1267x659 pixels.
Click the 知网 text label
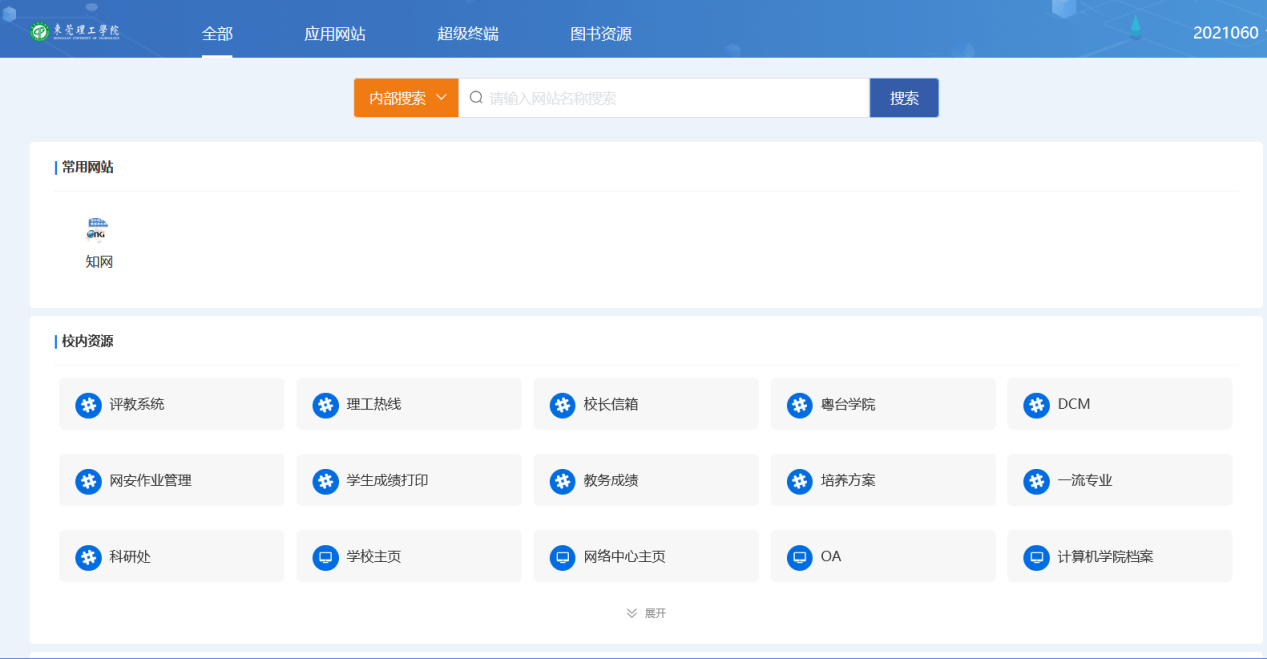[x=99, y=262]
